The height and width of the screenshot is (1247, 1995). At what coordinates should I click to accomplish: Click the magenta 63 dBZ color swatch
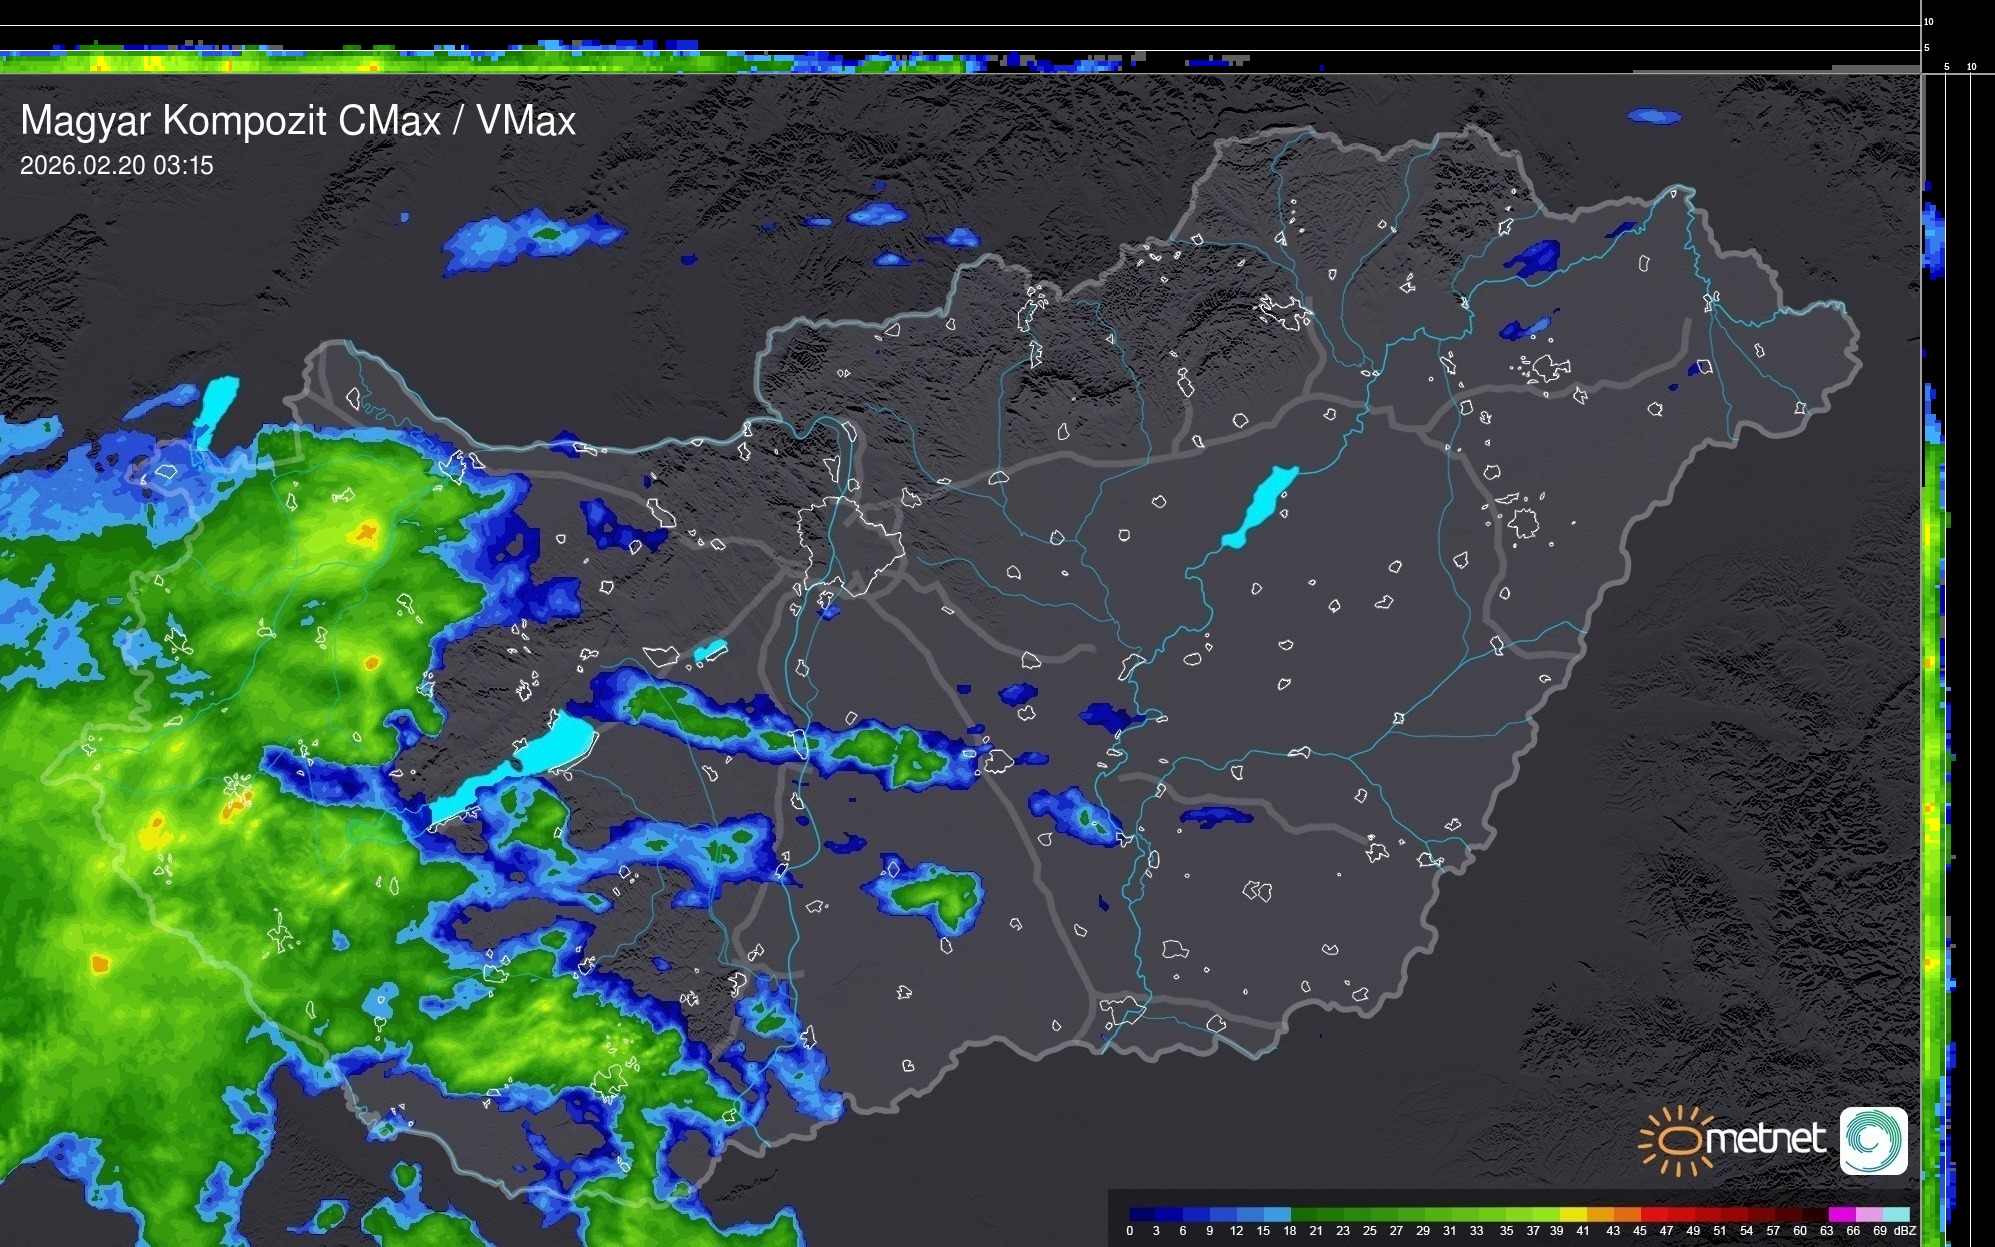[1840, 1214]
